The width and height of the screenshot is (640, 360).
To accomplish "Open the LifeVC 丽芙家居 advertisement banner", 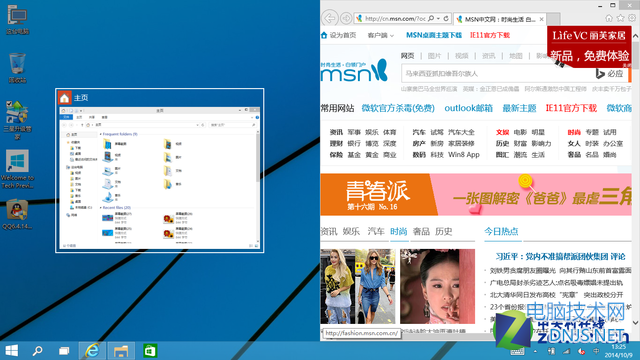I will point(589,46).
